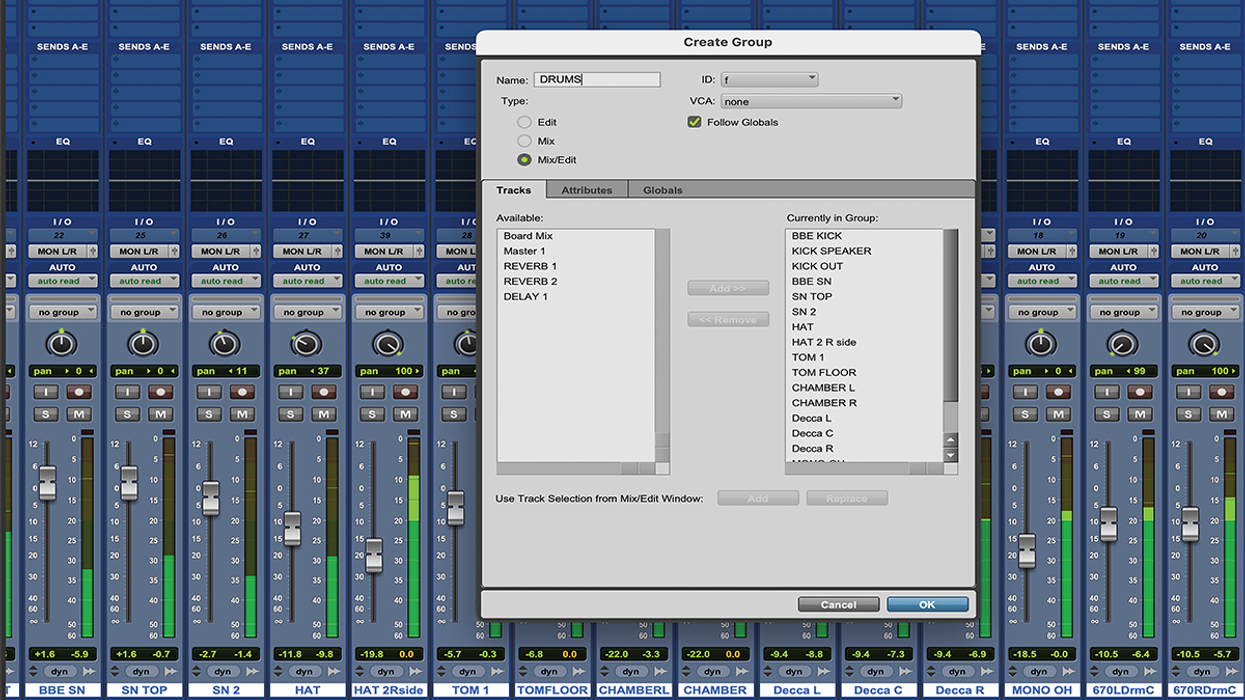The image size is (1245, 700).
Task: Solo the HAT channel
Action: [x=290, y=413]
